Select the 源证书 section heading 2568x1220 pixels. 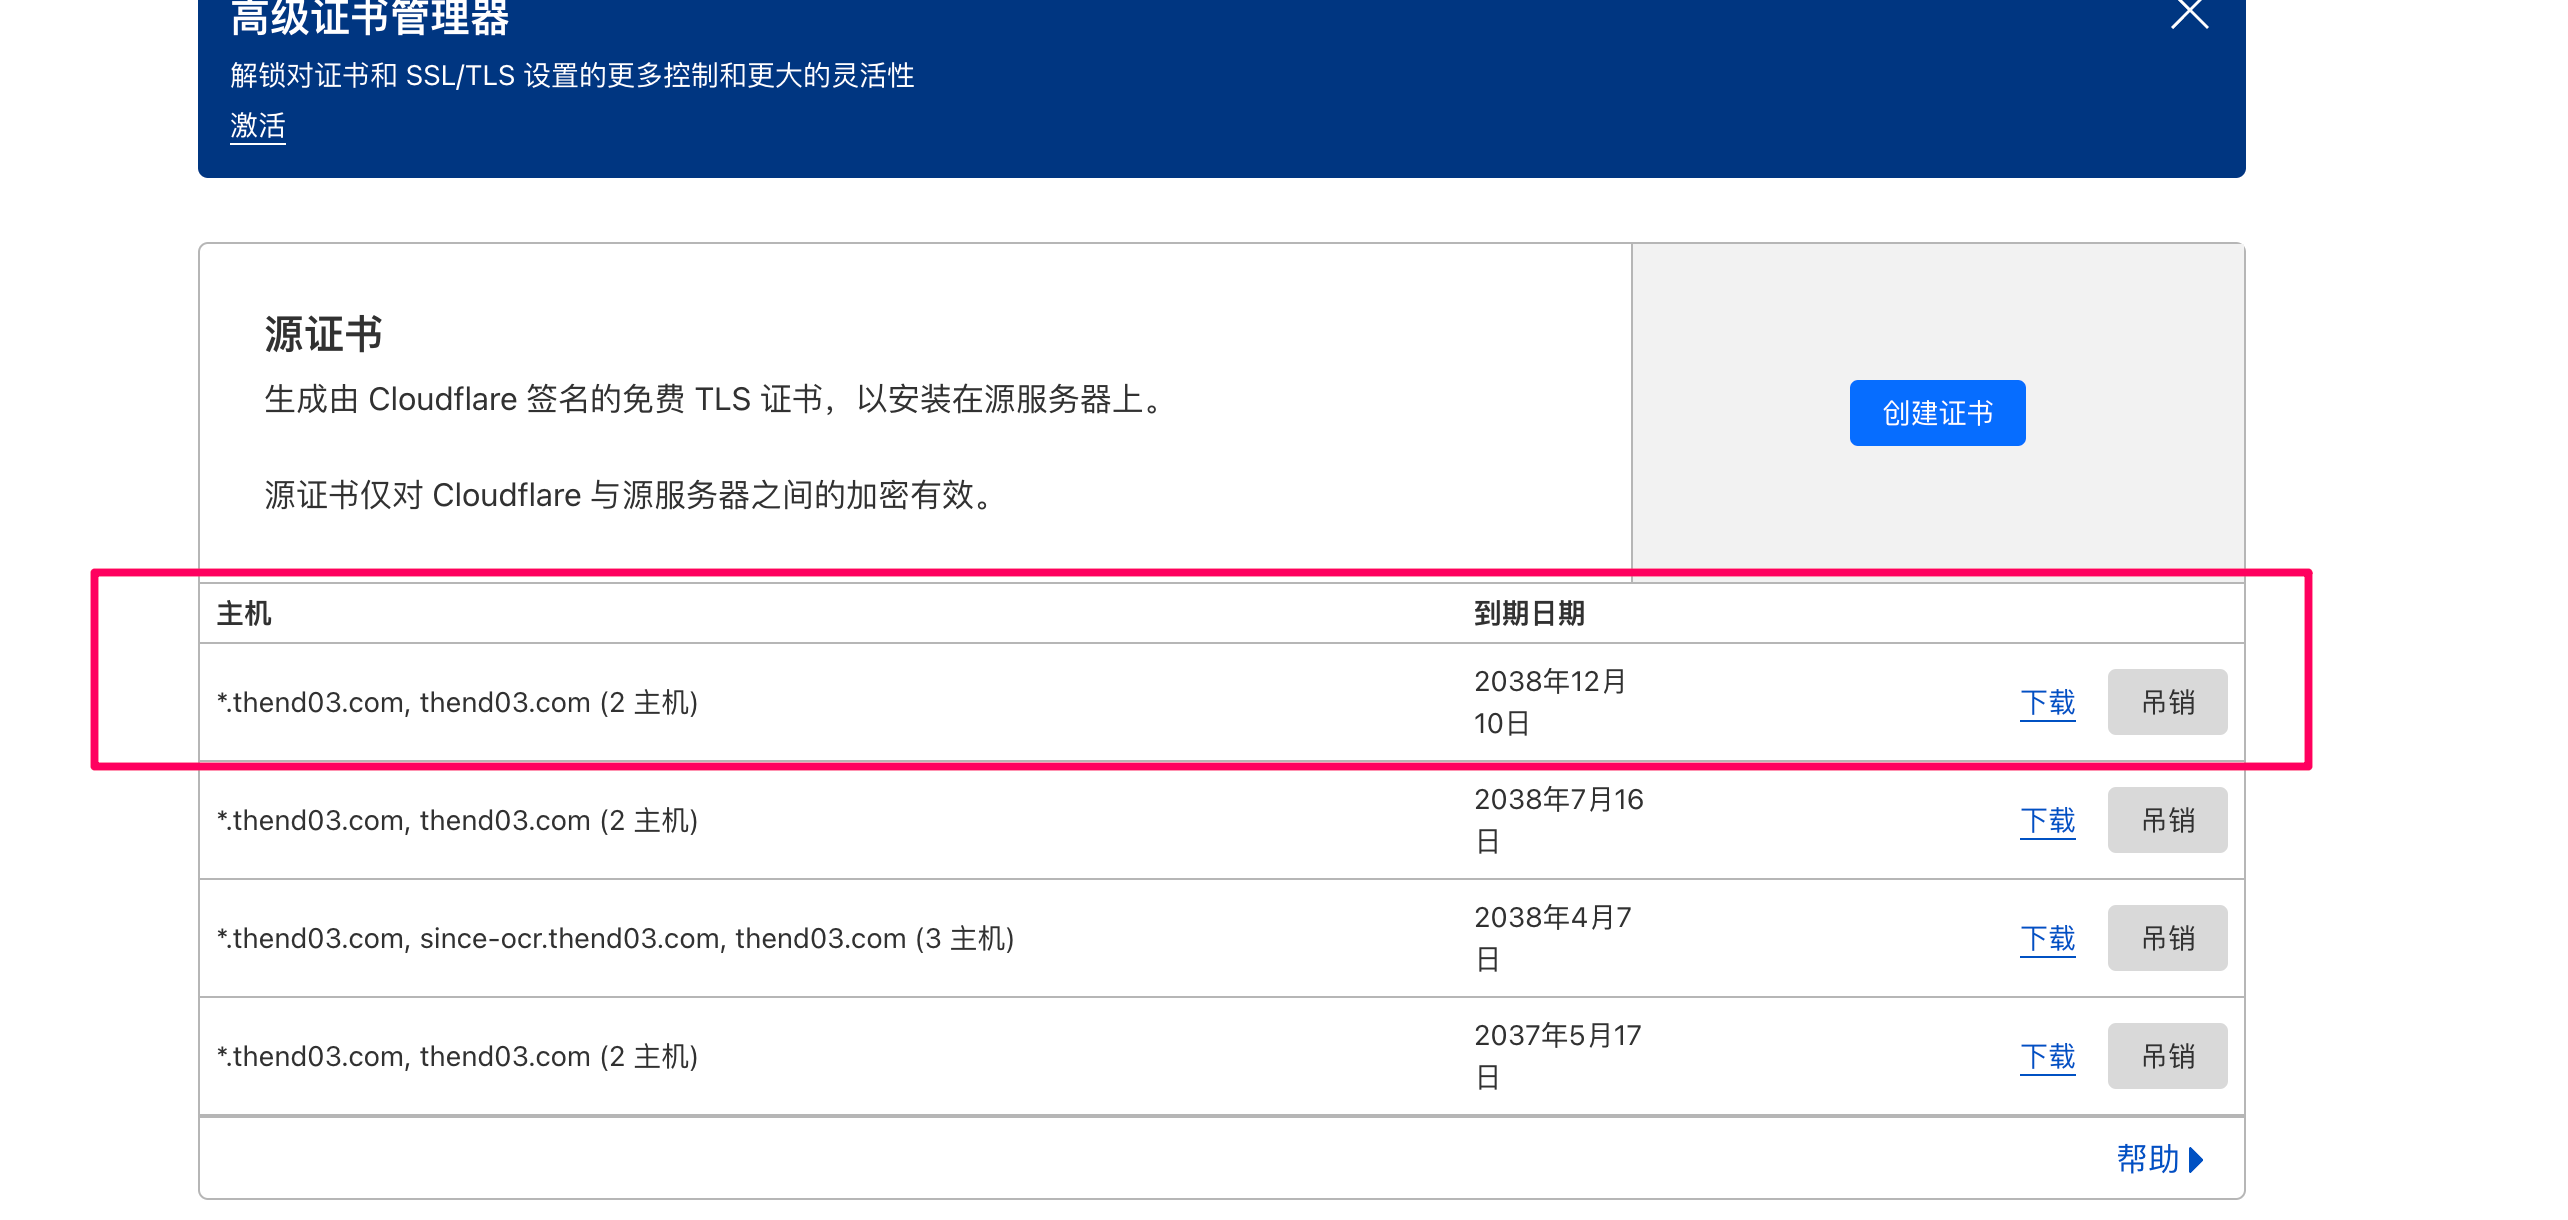(x=323, y=334)
